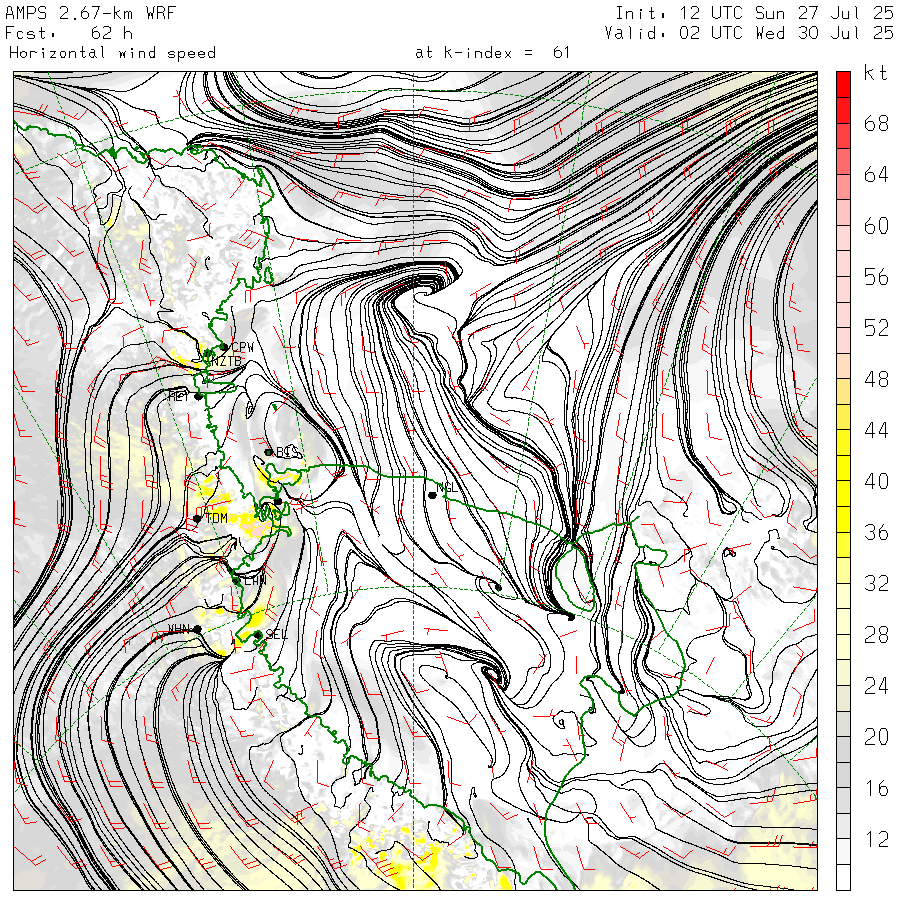Click the 'Horizontal wind speed' label
The height and width of the screenshot is (900, 900).
pyautogui.click(x=112, y=53)
